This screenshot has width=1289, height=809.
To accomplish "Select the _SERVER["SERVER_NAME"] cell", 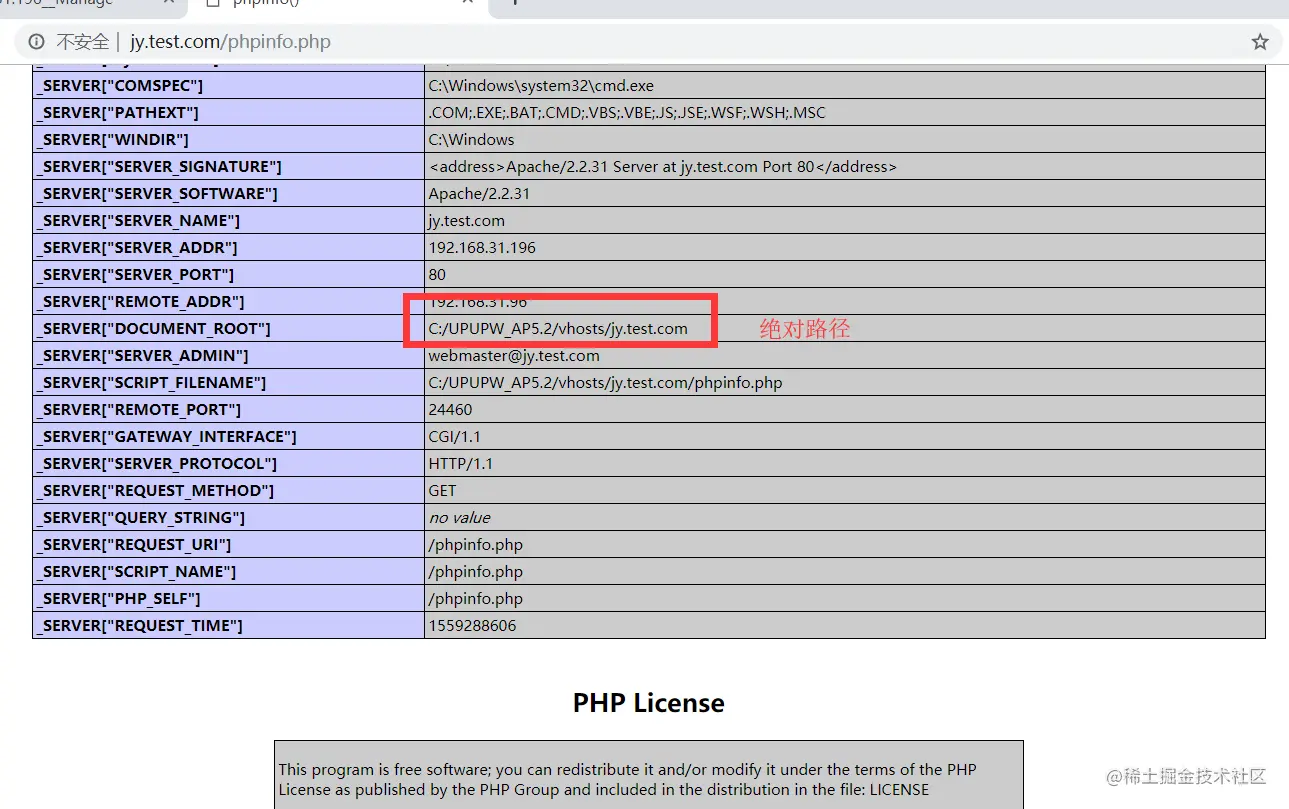I will click(229, 221).
